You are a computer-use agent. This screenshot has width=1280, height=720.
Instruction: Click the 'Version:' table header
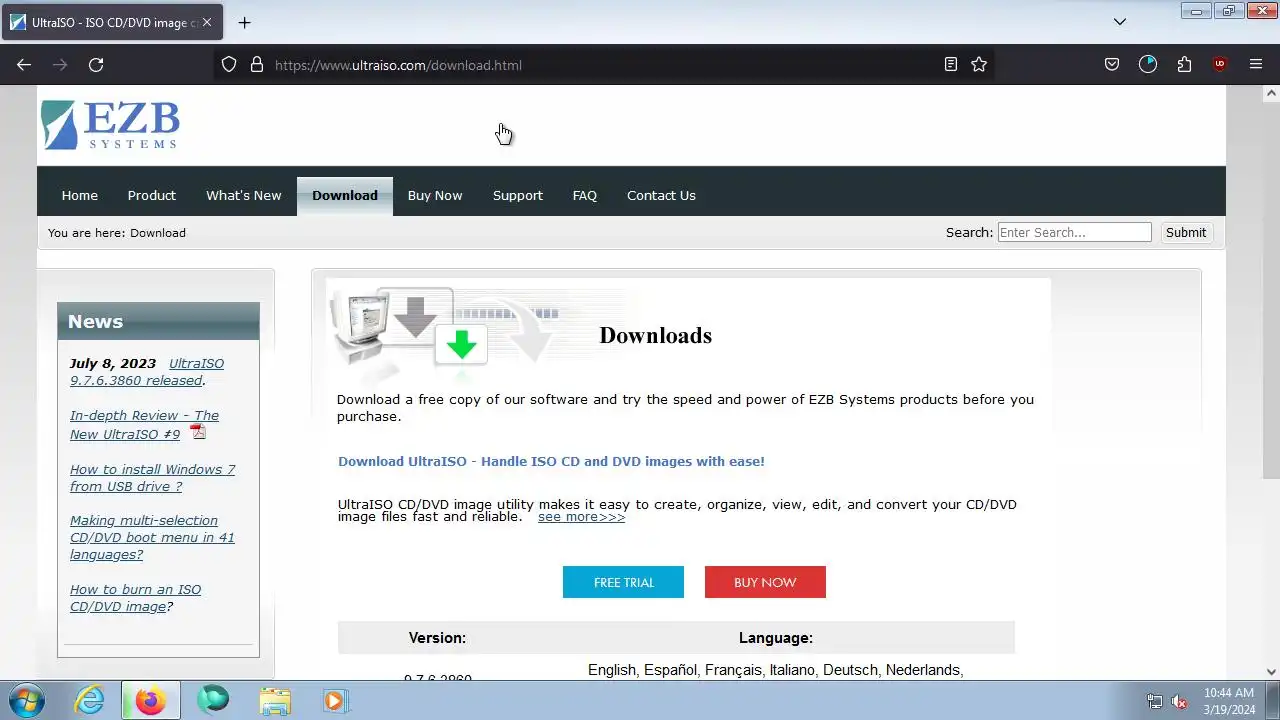click(x=437, y=638)
